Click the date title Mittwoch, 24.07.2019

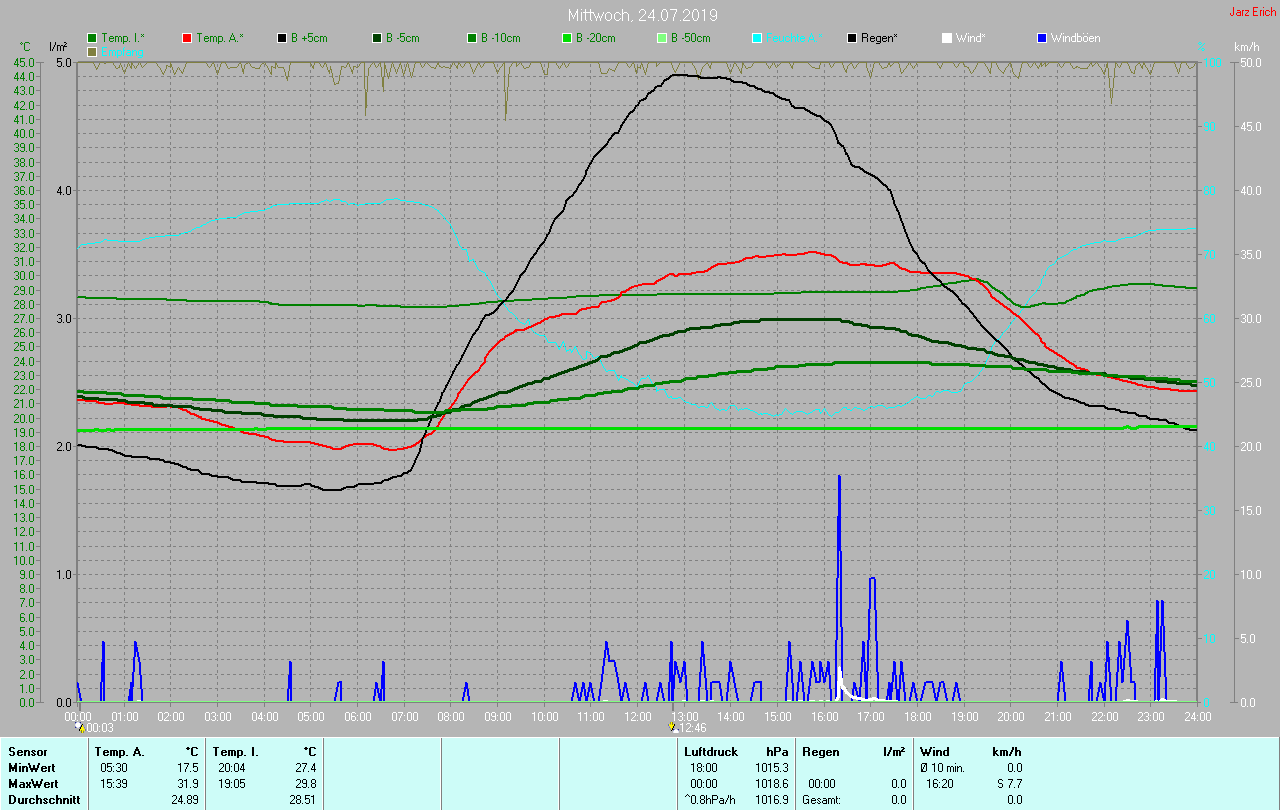(642, 15)
